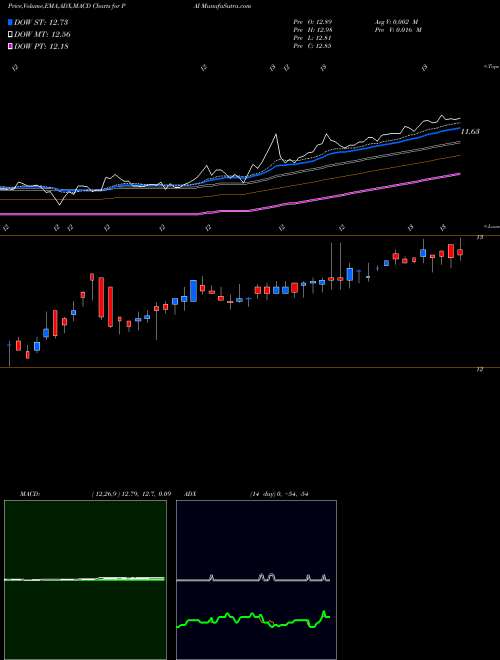The height and width of the screenshot is (660, 500).
Task: Click the first diamond marker in the top marker row
Action: coord(15,67)
